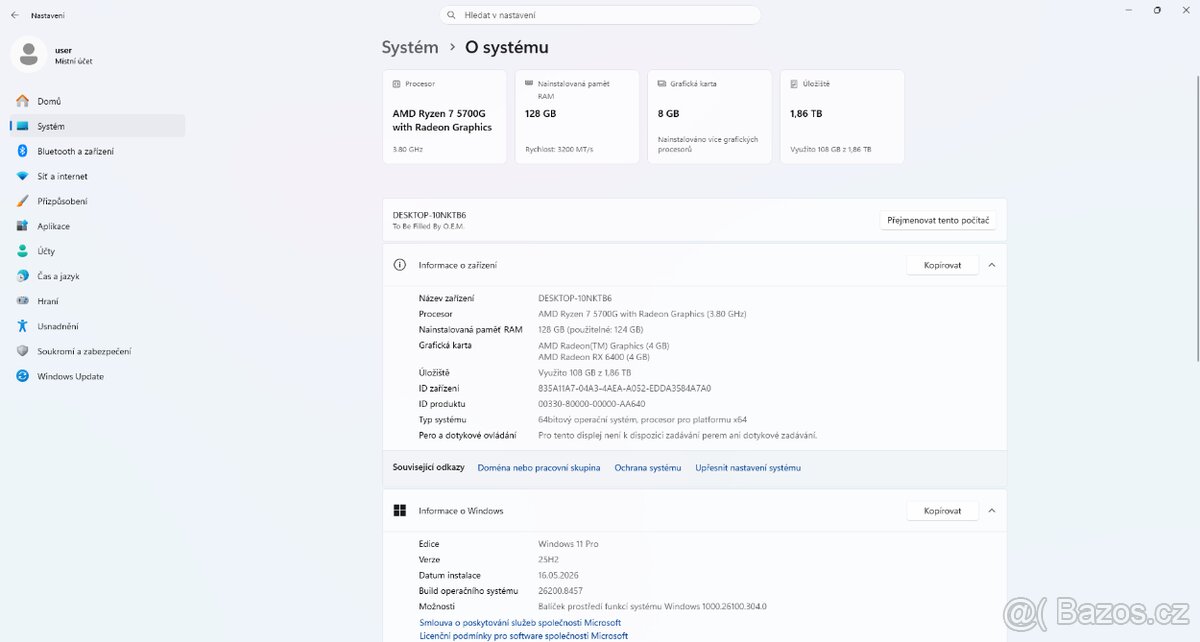Click the info icon beside Informace o zařízení
Image resolution: width=1200 pixels, height=642 pixels.
click(x=400, y=265)
